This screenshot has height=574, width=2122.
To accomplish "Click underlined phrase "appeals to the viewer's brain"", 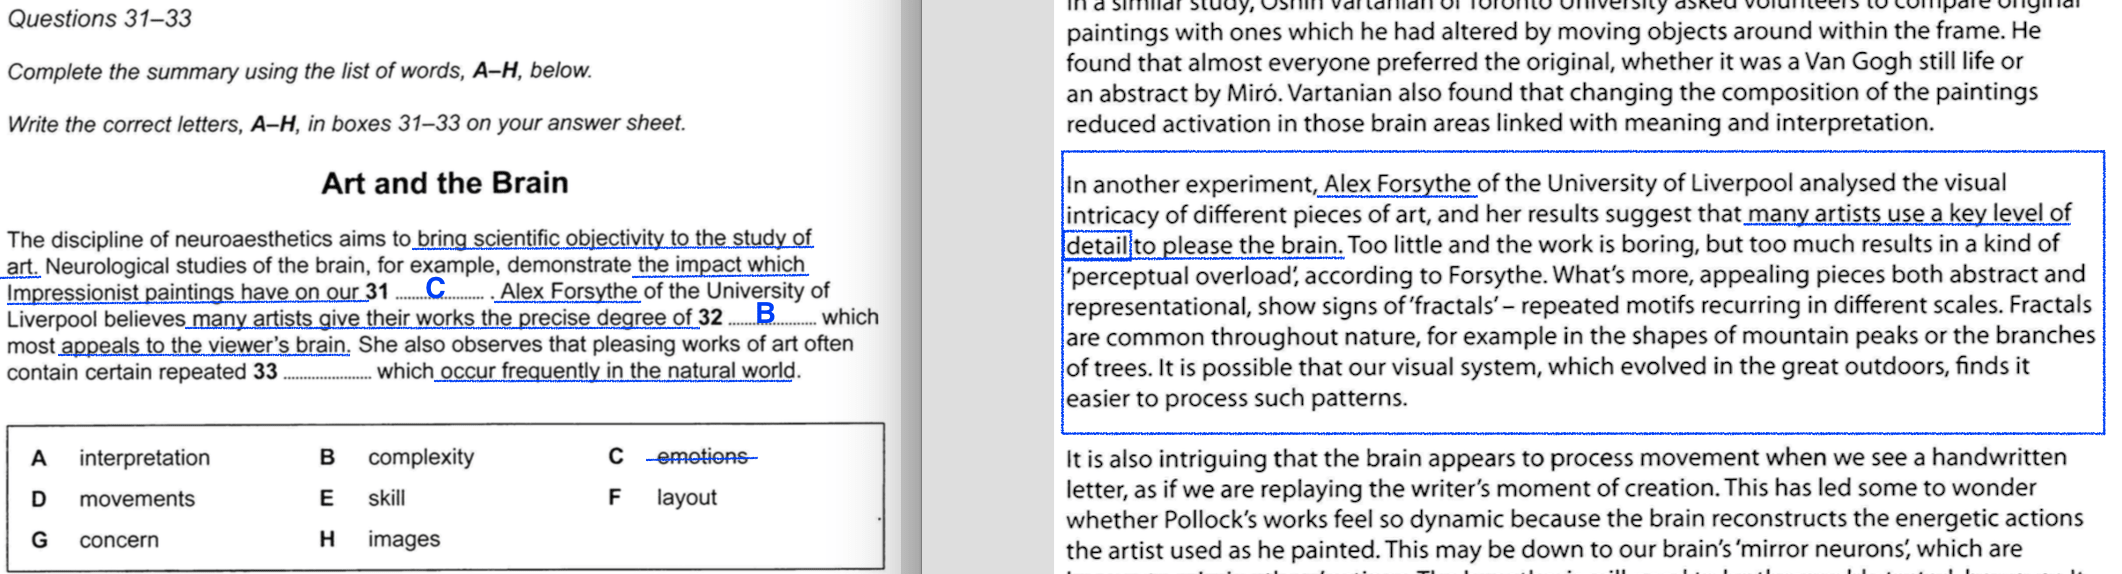I will (205, 345).
